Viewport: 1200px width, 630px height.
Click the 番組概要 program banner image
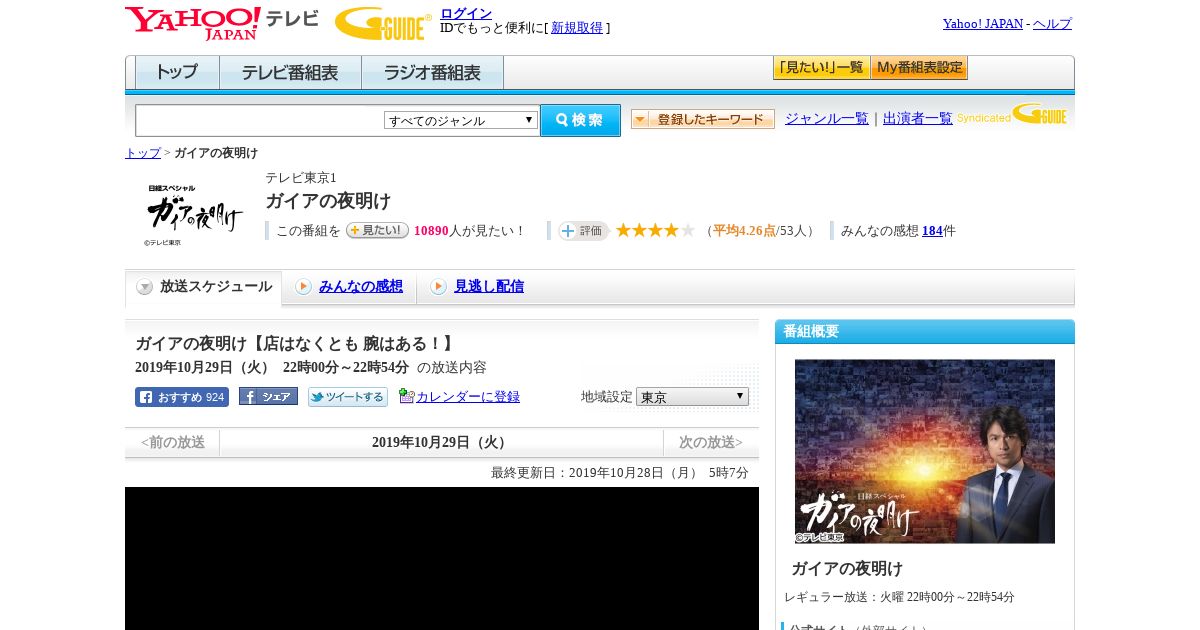point(925,451)
